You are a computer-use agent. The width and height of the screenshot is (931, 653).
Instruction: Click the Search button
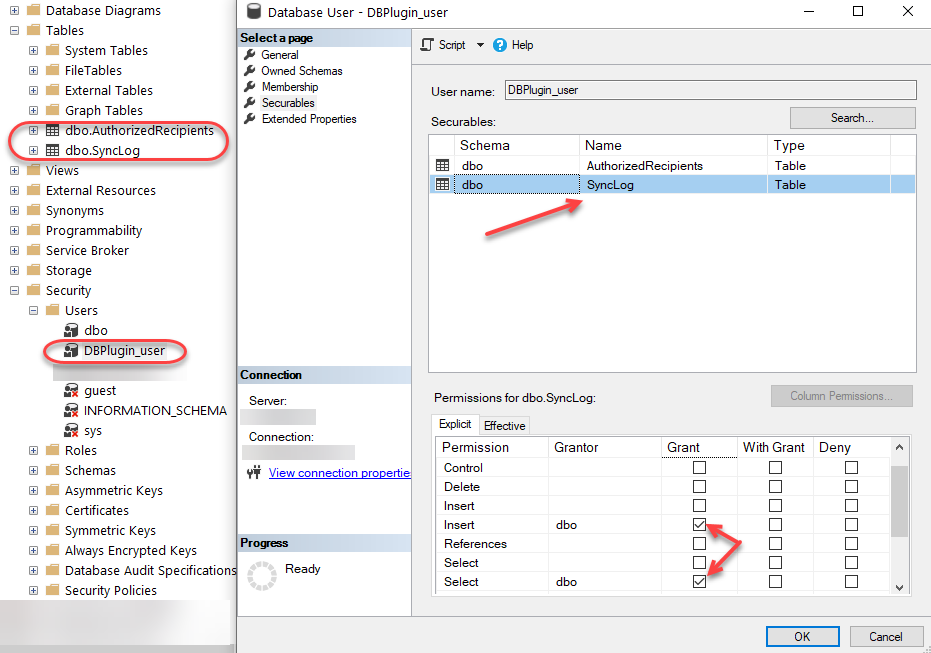pos(852,117)
